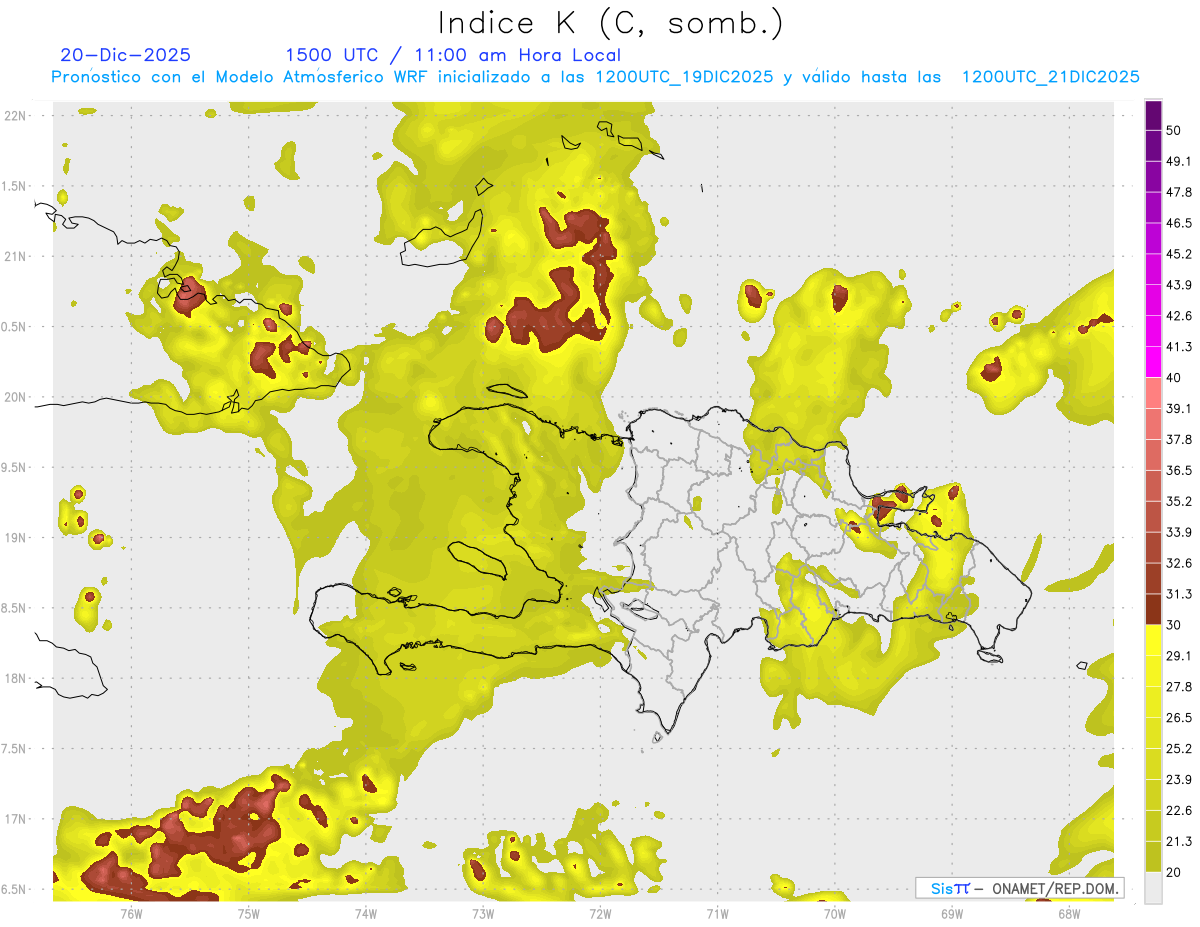This screenshot has width=1200, height=927.
Task: Click the colorbar value 43.9
Action: [1179, 285]
